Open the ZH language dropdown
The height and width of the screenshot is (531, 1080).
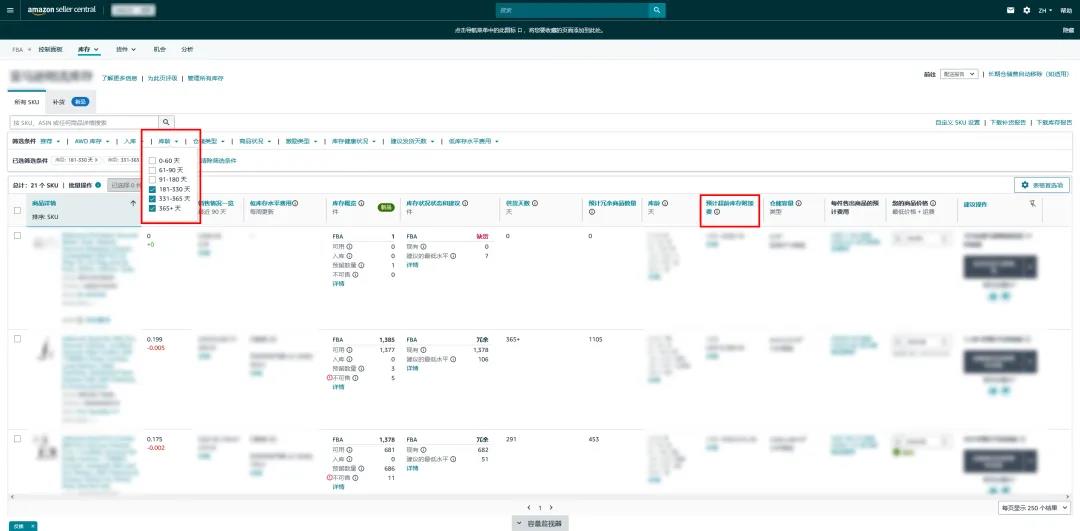point(1046,10)
